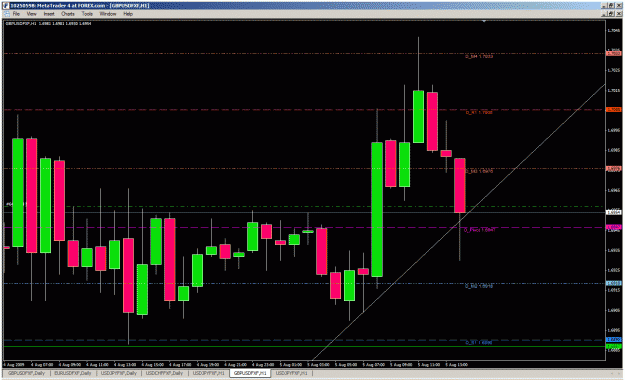The height and width of the screenshot is (380, 625).
Task: Click the white current price tag on axis
Action: [x=613, y=212]
